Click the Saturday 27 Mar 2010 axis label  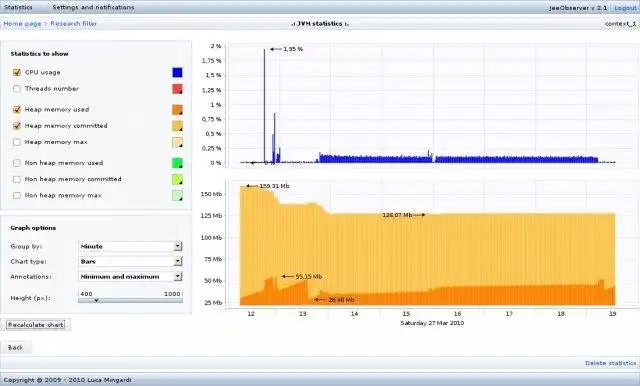[x=432, y=323]
